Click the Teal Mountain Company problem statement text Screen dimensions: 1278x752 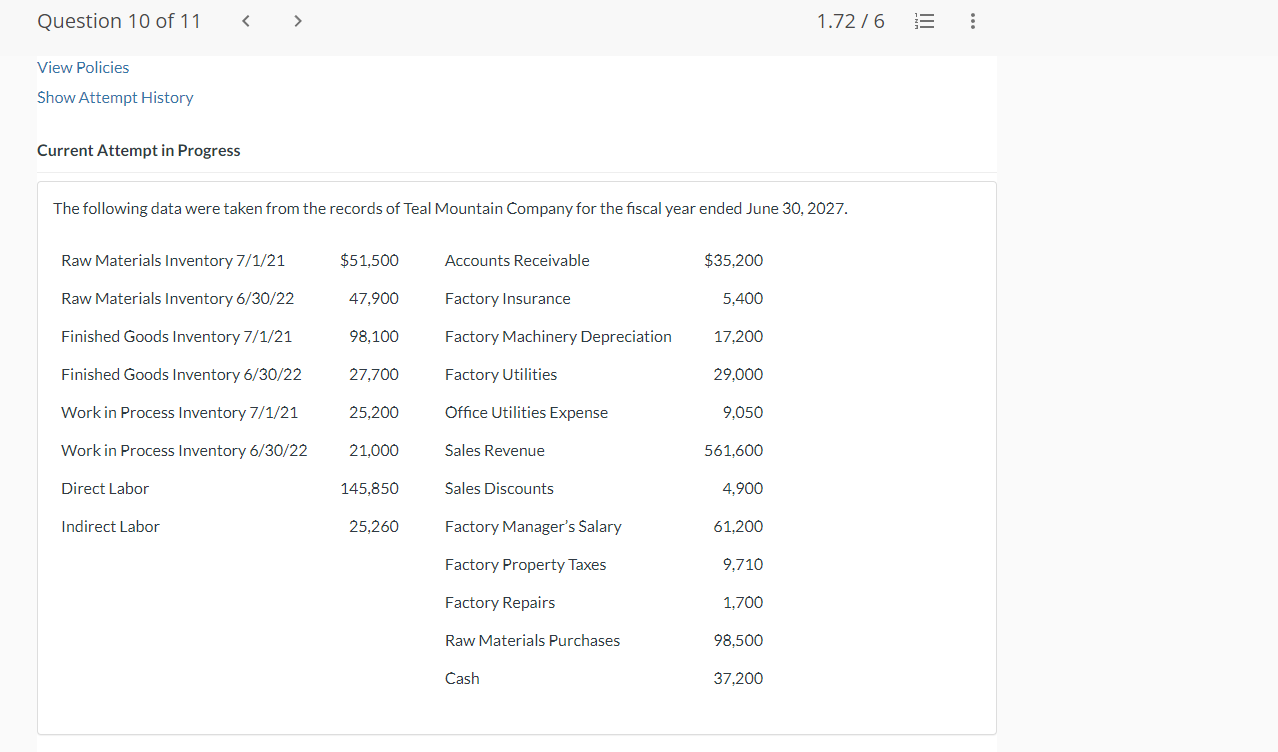click(450, 208)
